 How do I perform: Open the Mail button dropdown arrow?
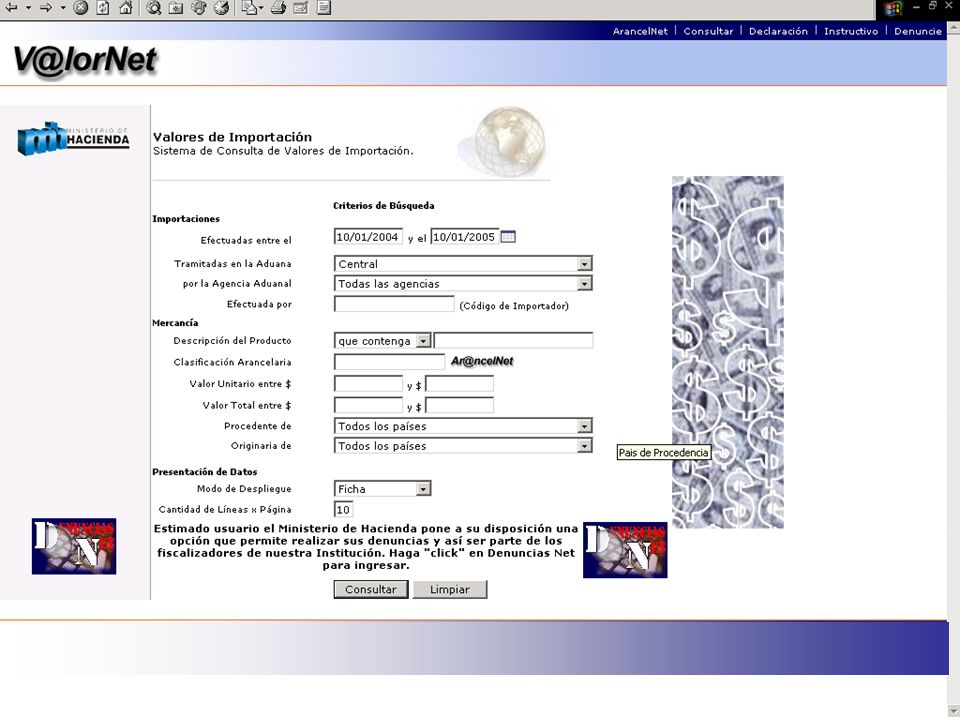pyautogui.click(x=261, y=7)
